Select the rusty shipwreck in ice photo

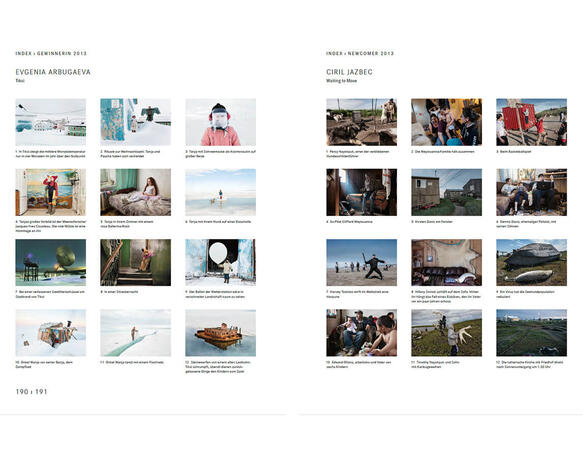pos(220,333)
